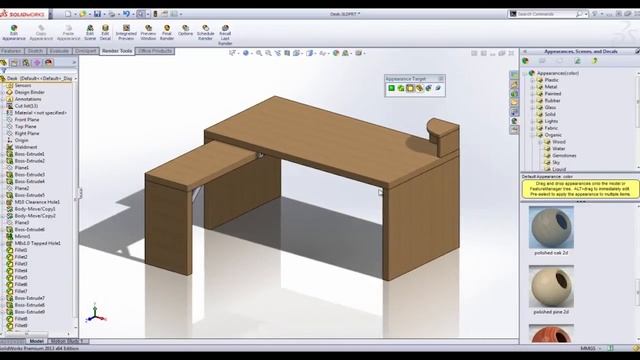Image resolution: width=640 pixels, height=360 pixels.
Task: Open the Undo dropdown arrow
Action: tap(133, 14)
